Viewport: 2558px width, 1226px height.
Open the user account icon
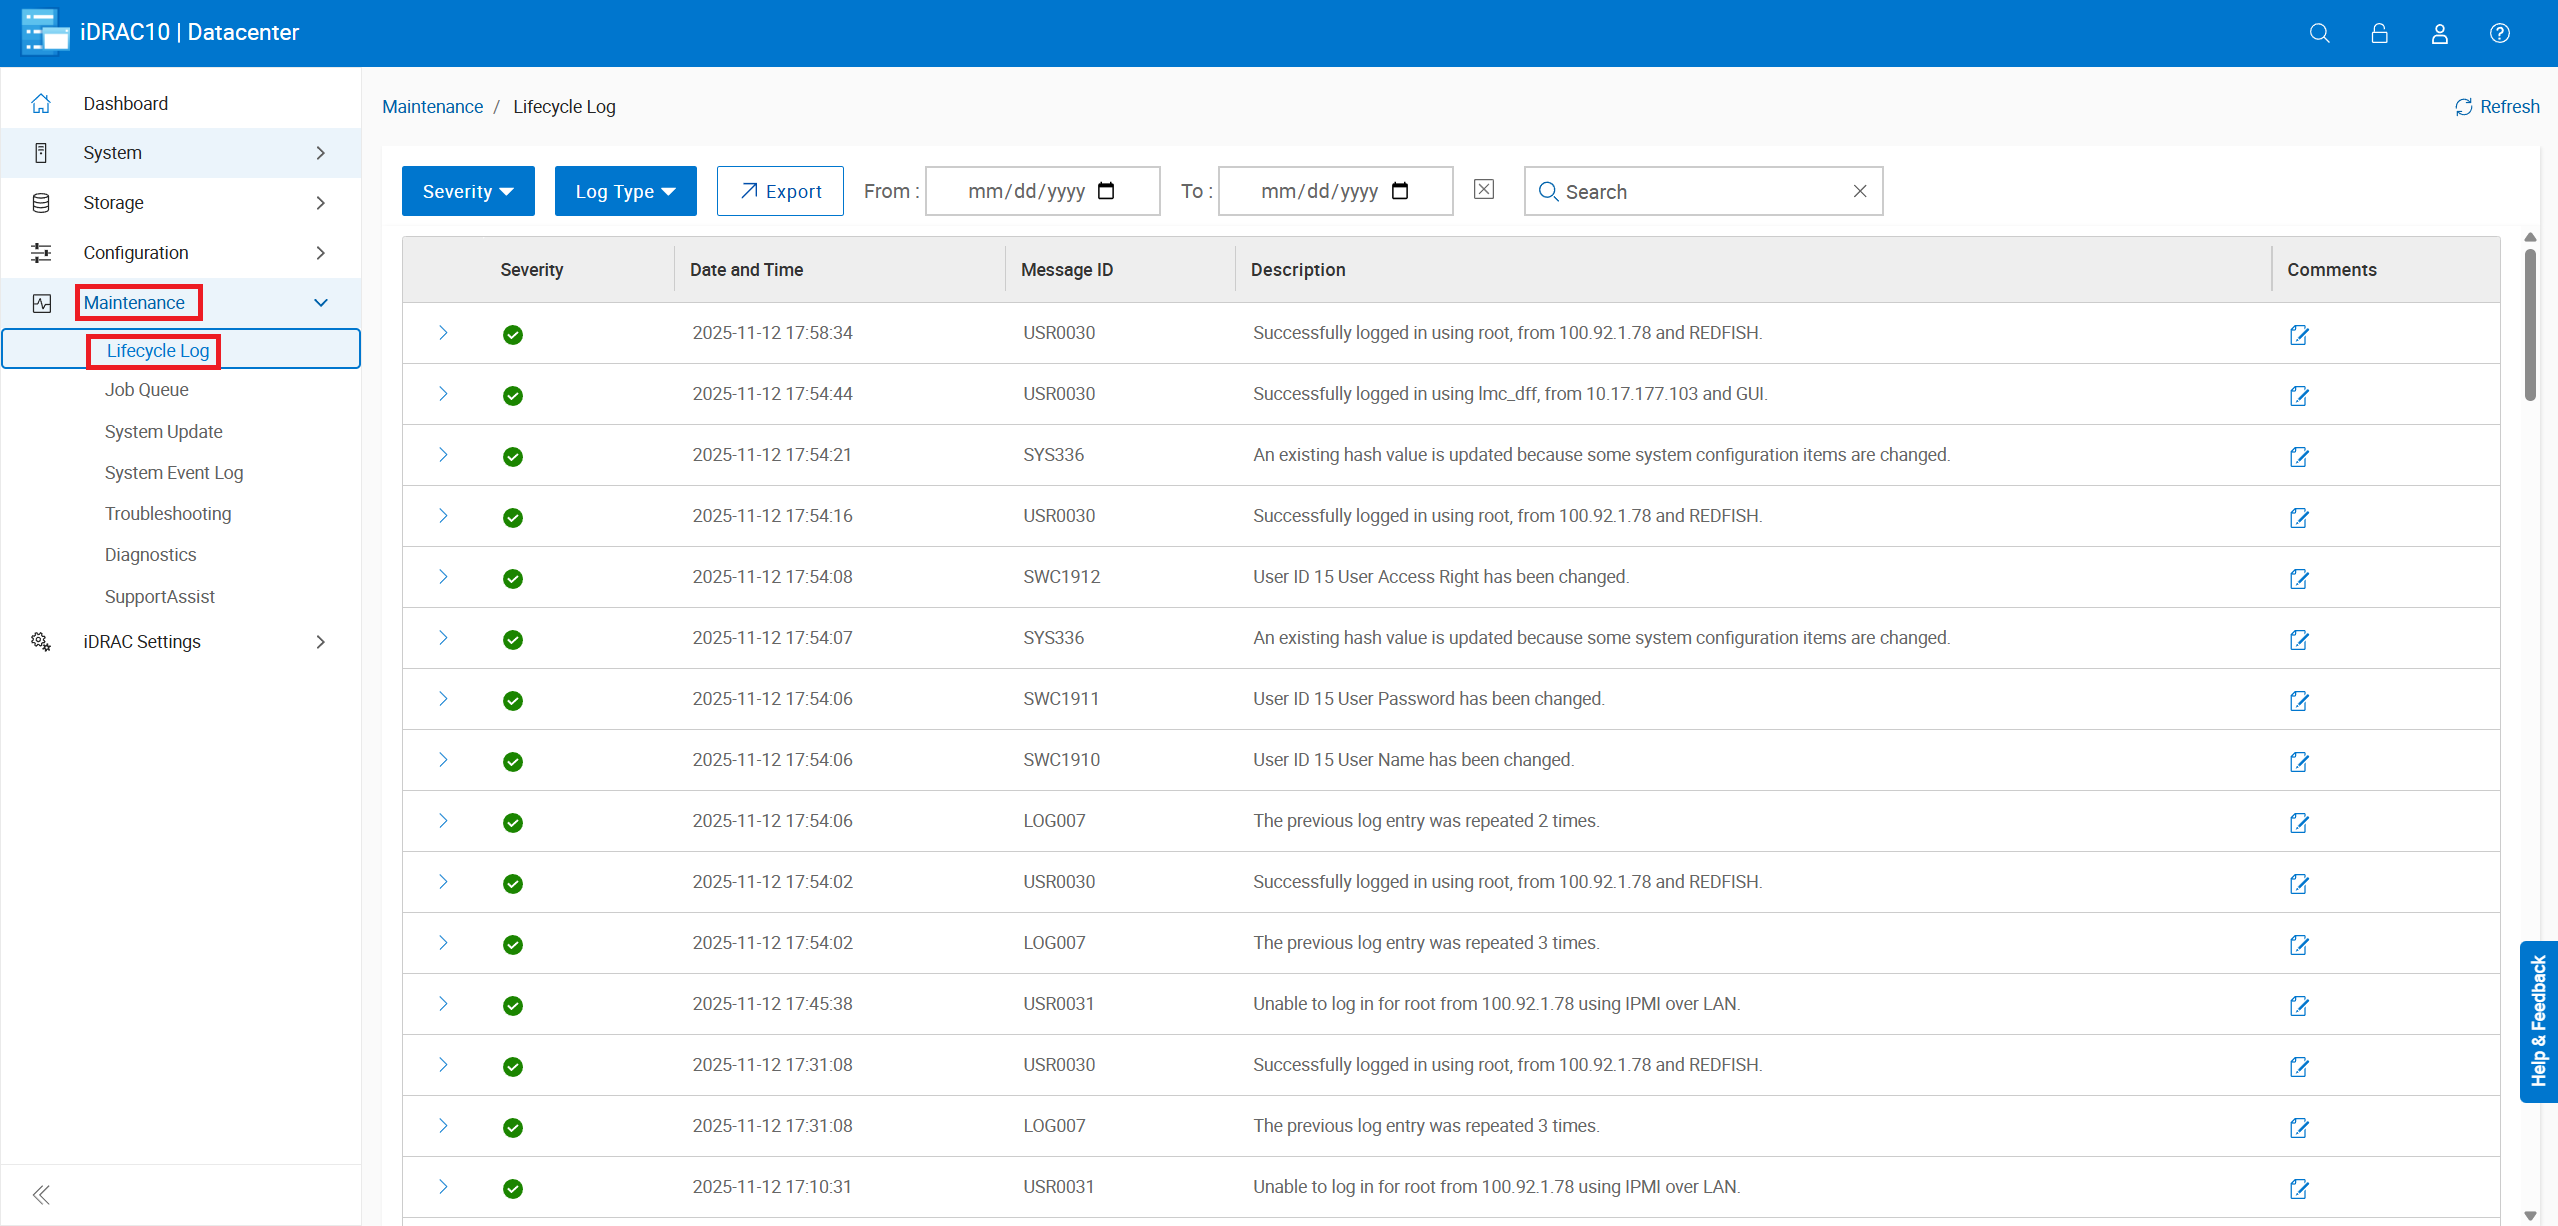point(2439,33)
